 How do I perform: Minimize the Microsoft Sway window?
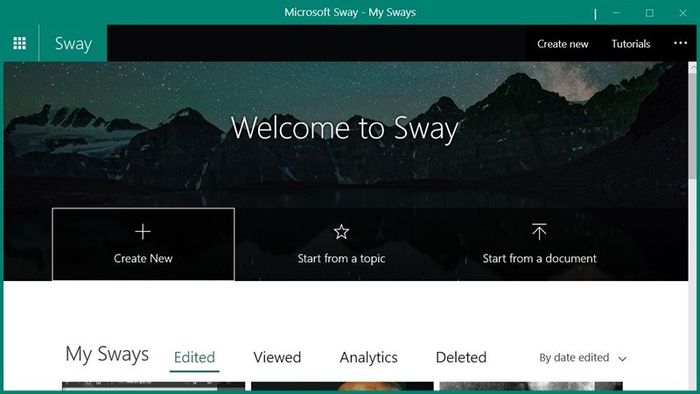tap(616, 13)
